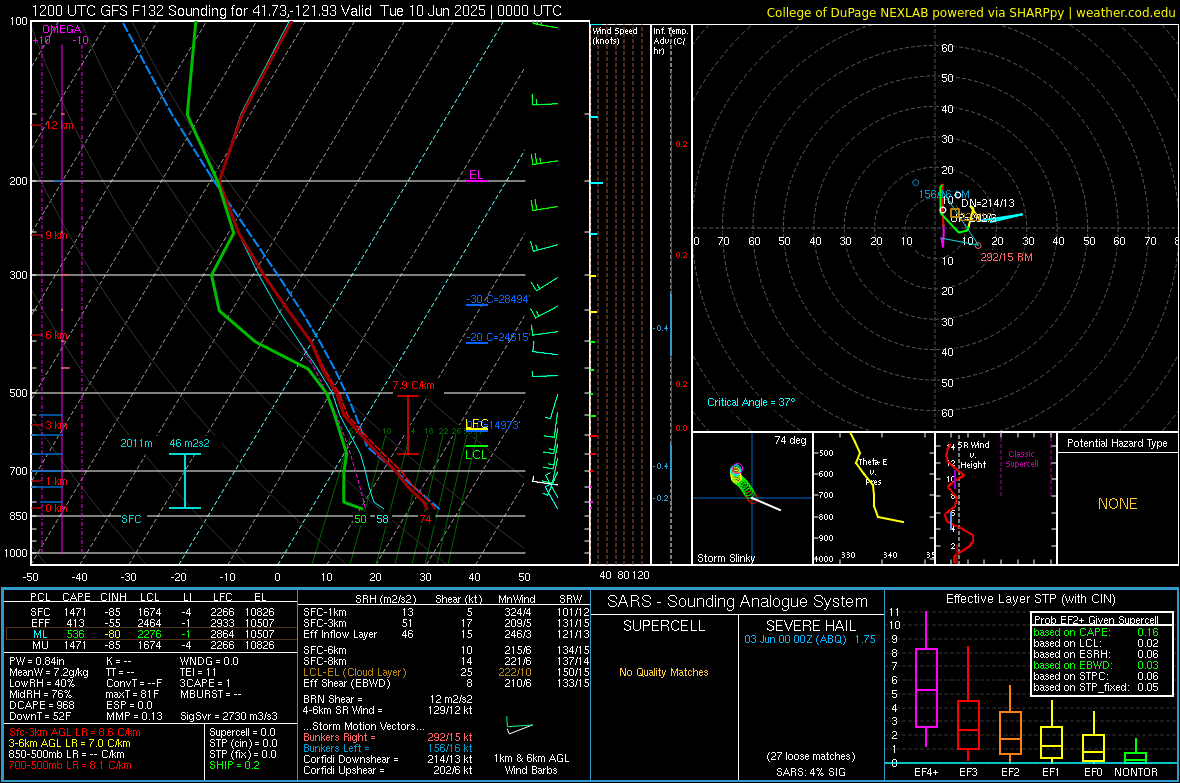Click the Critical Angle = 37° readout

750,402
